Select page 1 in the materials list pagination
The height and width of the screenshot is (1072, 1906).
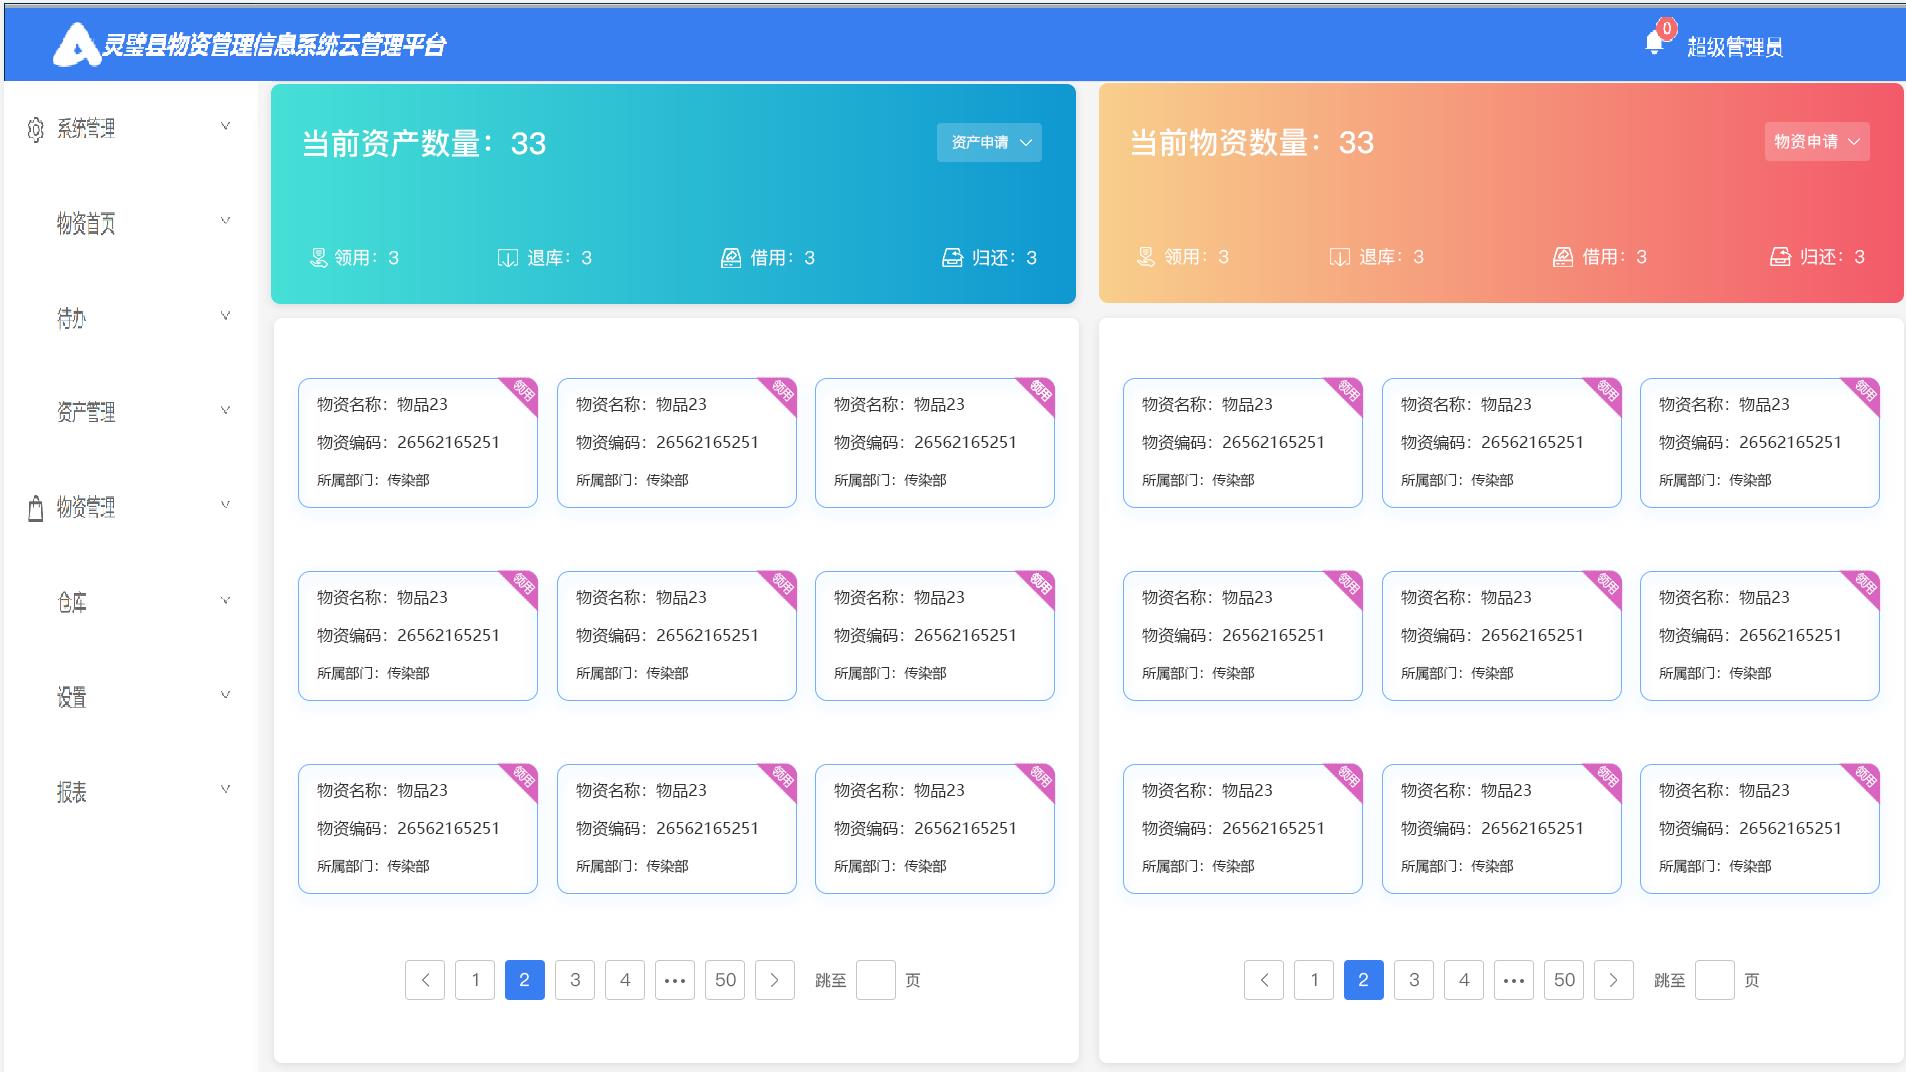click(x=1314, y=980)
